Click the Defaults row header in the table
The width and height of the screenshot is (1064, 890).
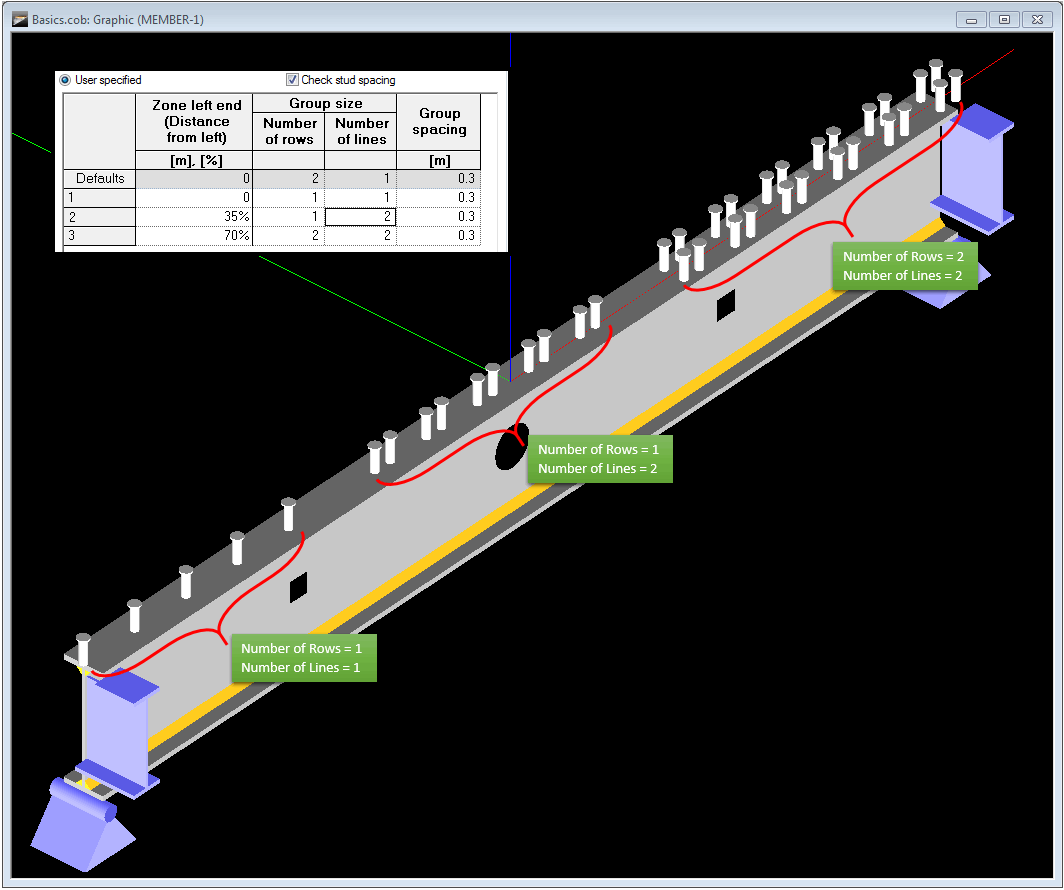pos(99,178)
